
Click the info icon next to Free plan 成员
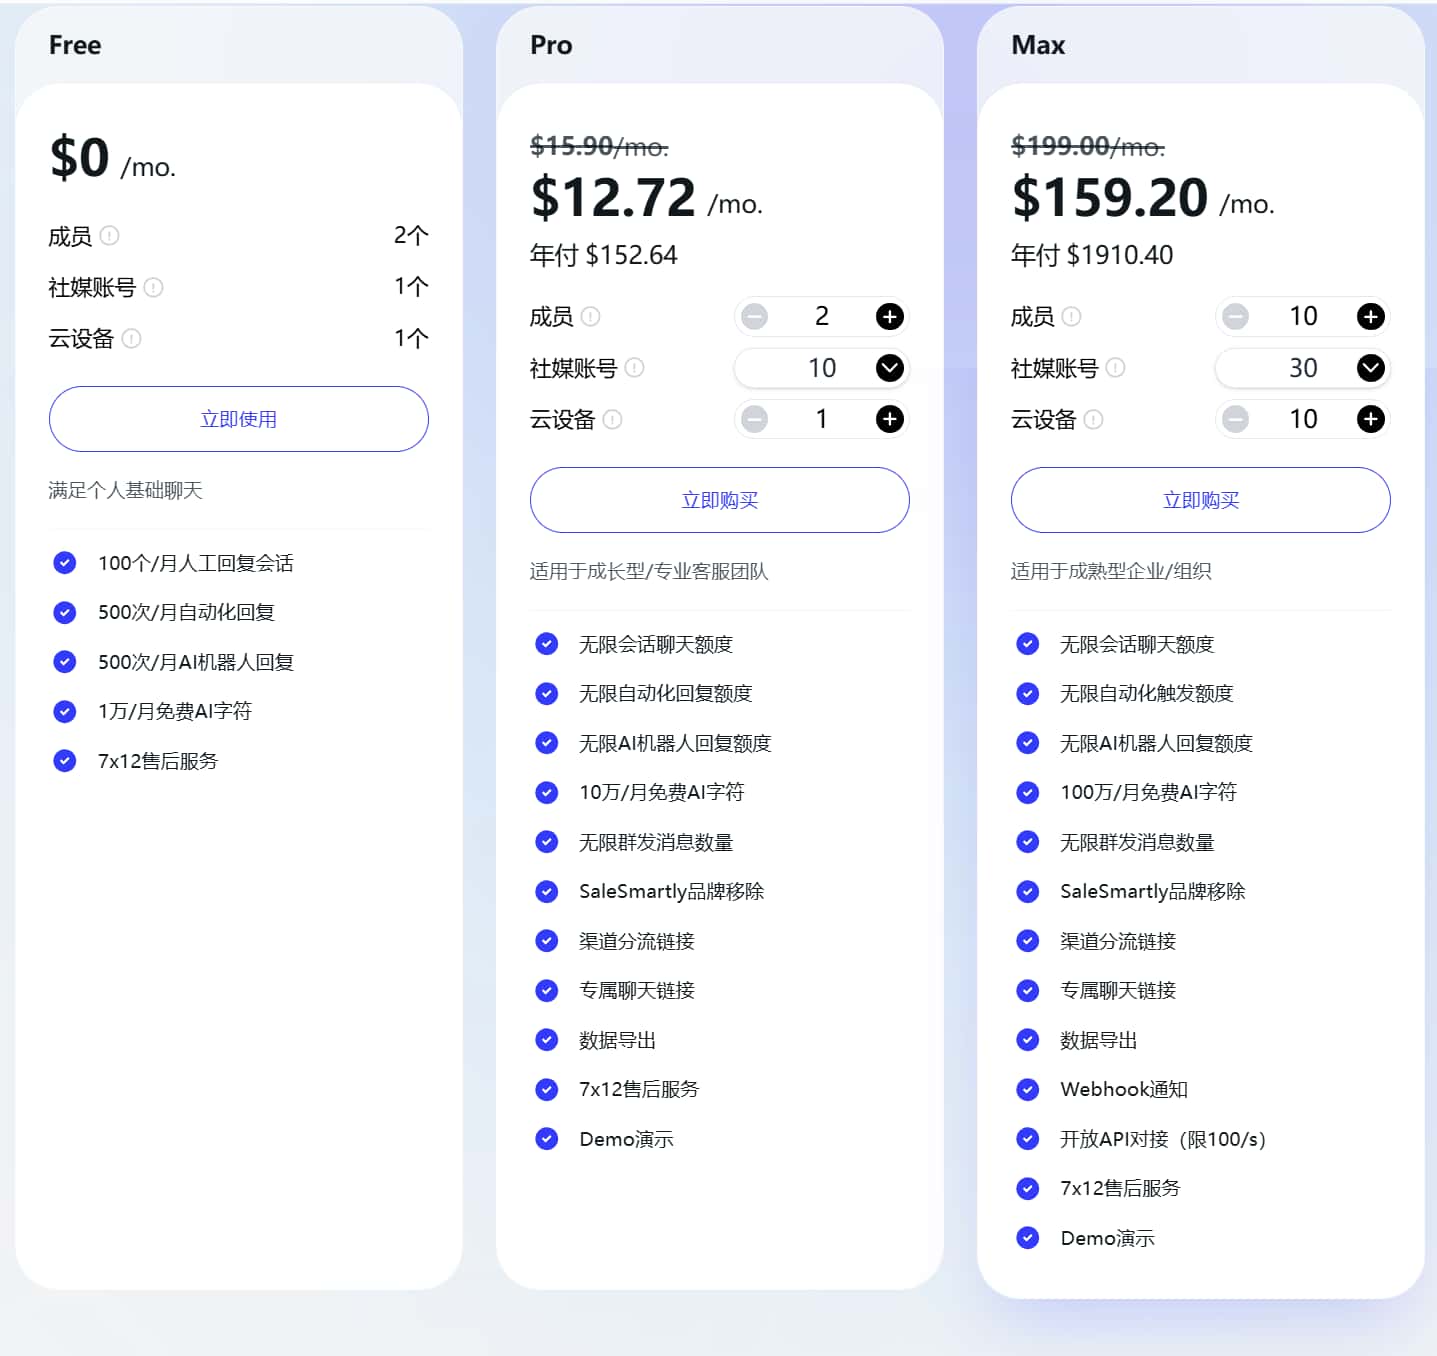pos(112,237)
